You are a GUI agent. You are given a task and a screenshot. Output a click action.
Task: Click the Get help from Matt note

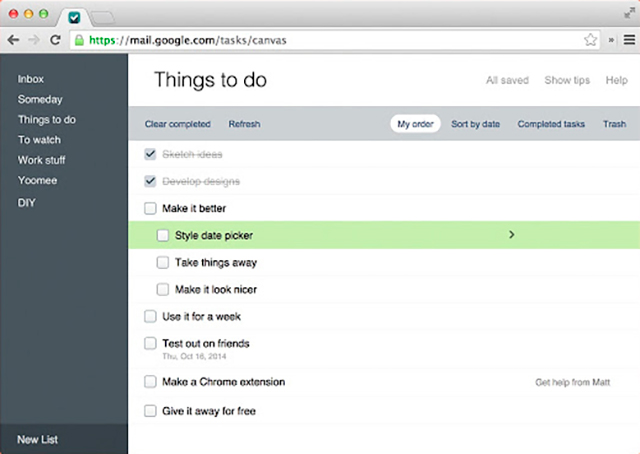click(x=573, y=382)
